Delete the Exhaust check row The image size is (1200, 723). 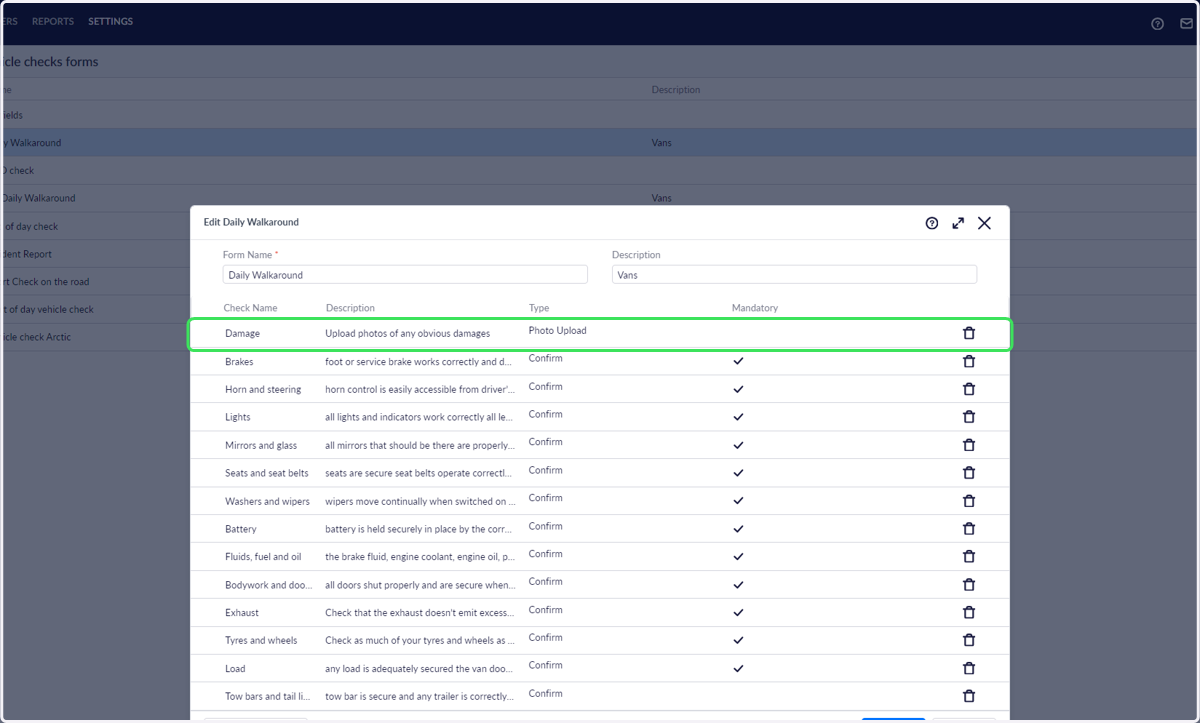968,612
